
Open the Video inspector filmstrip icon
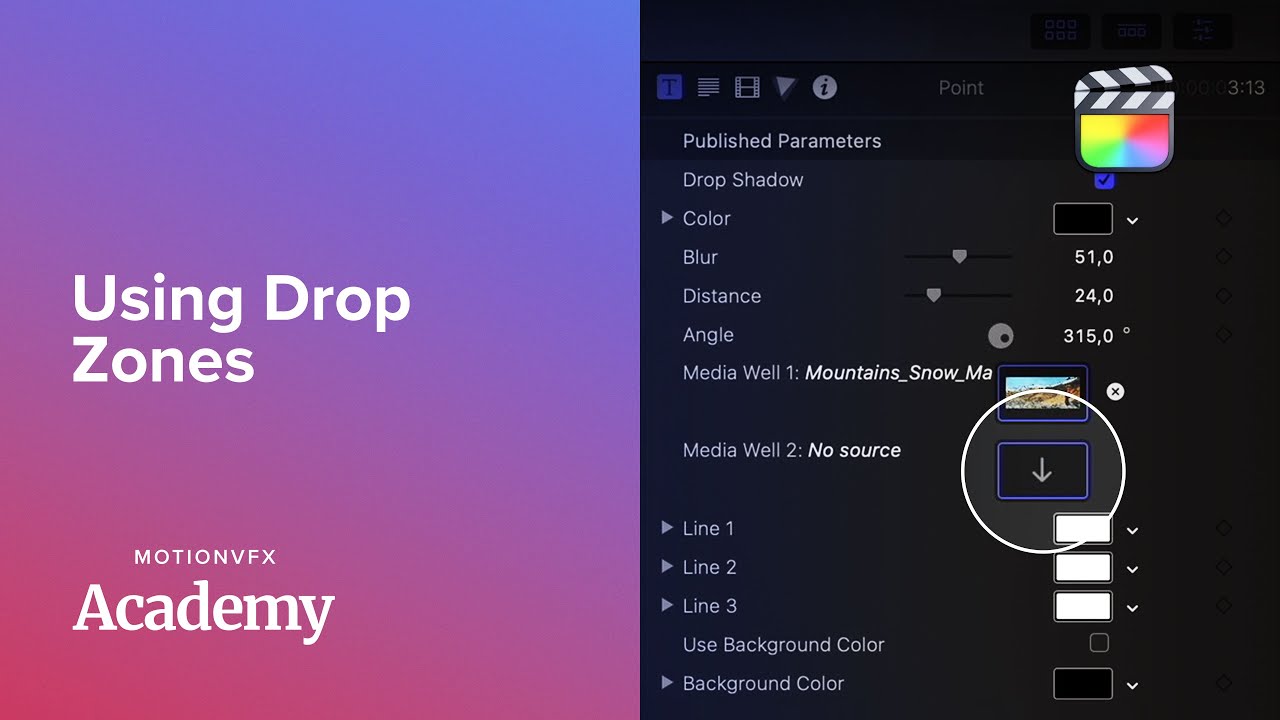coord(747,87)
